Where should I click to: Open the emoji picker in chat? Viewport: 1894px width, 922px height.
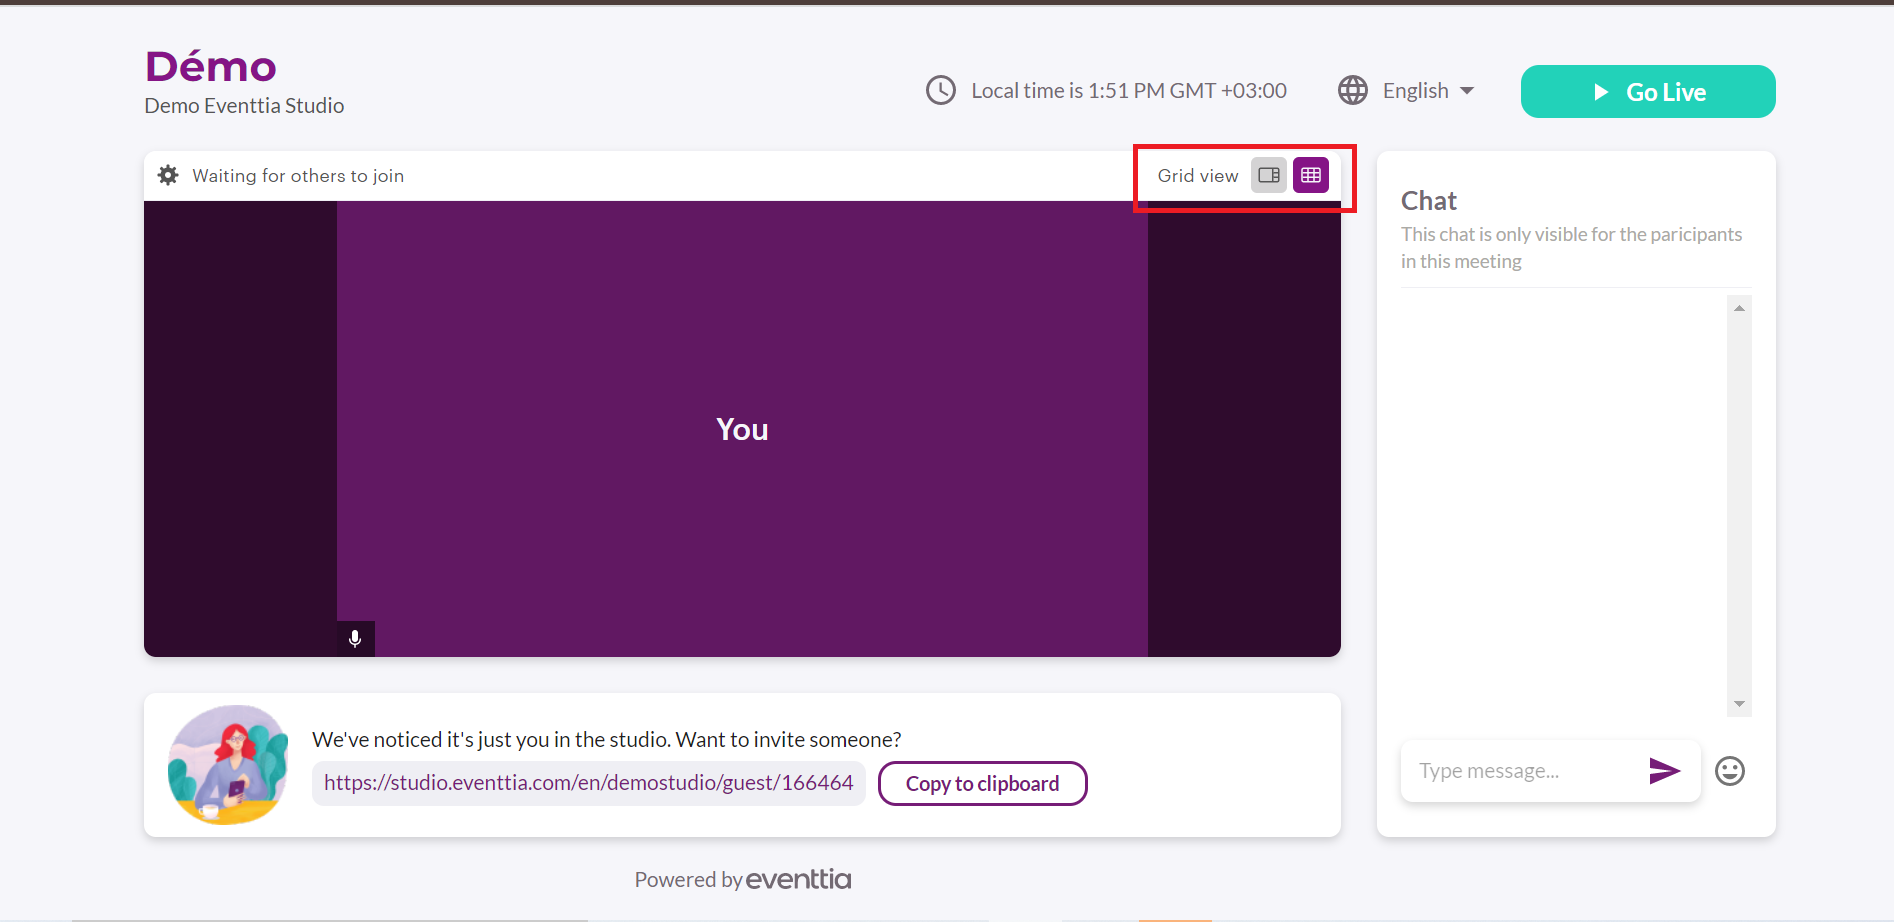tap(1729, 771)
